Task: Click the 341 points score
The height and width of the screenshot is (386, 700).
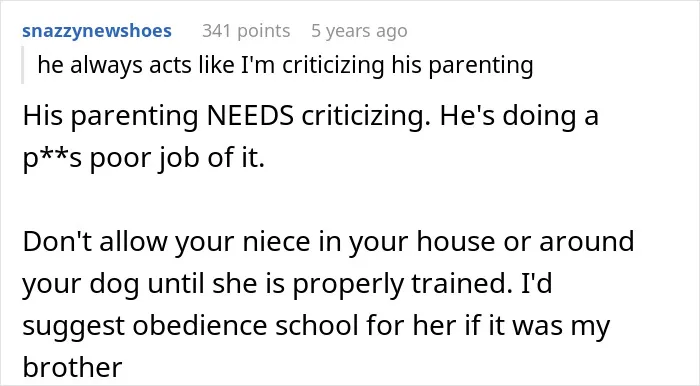Action: tap(246, 31)
